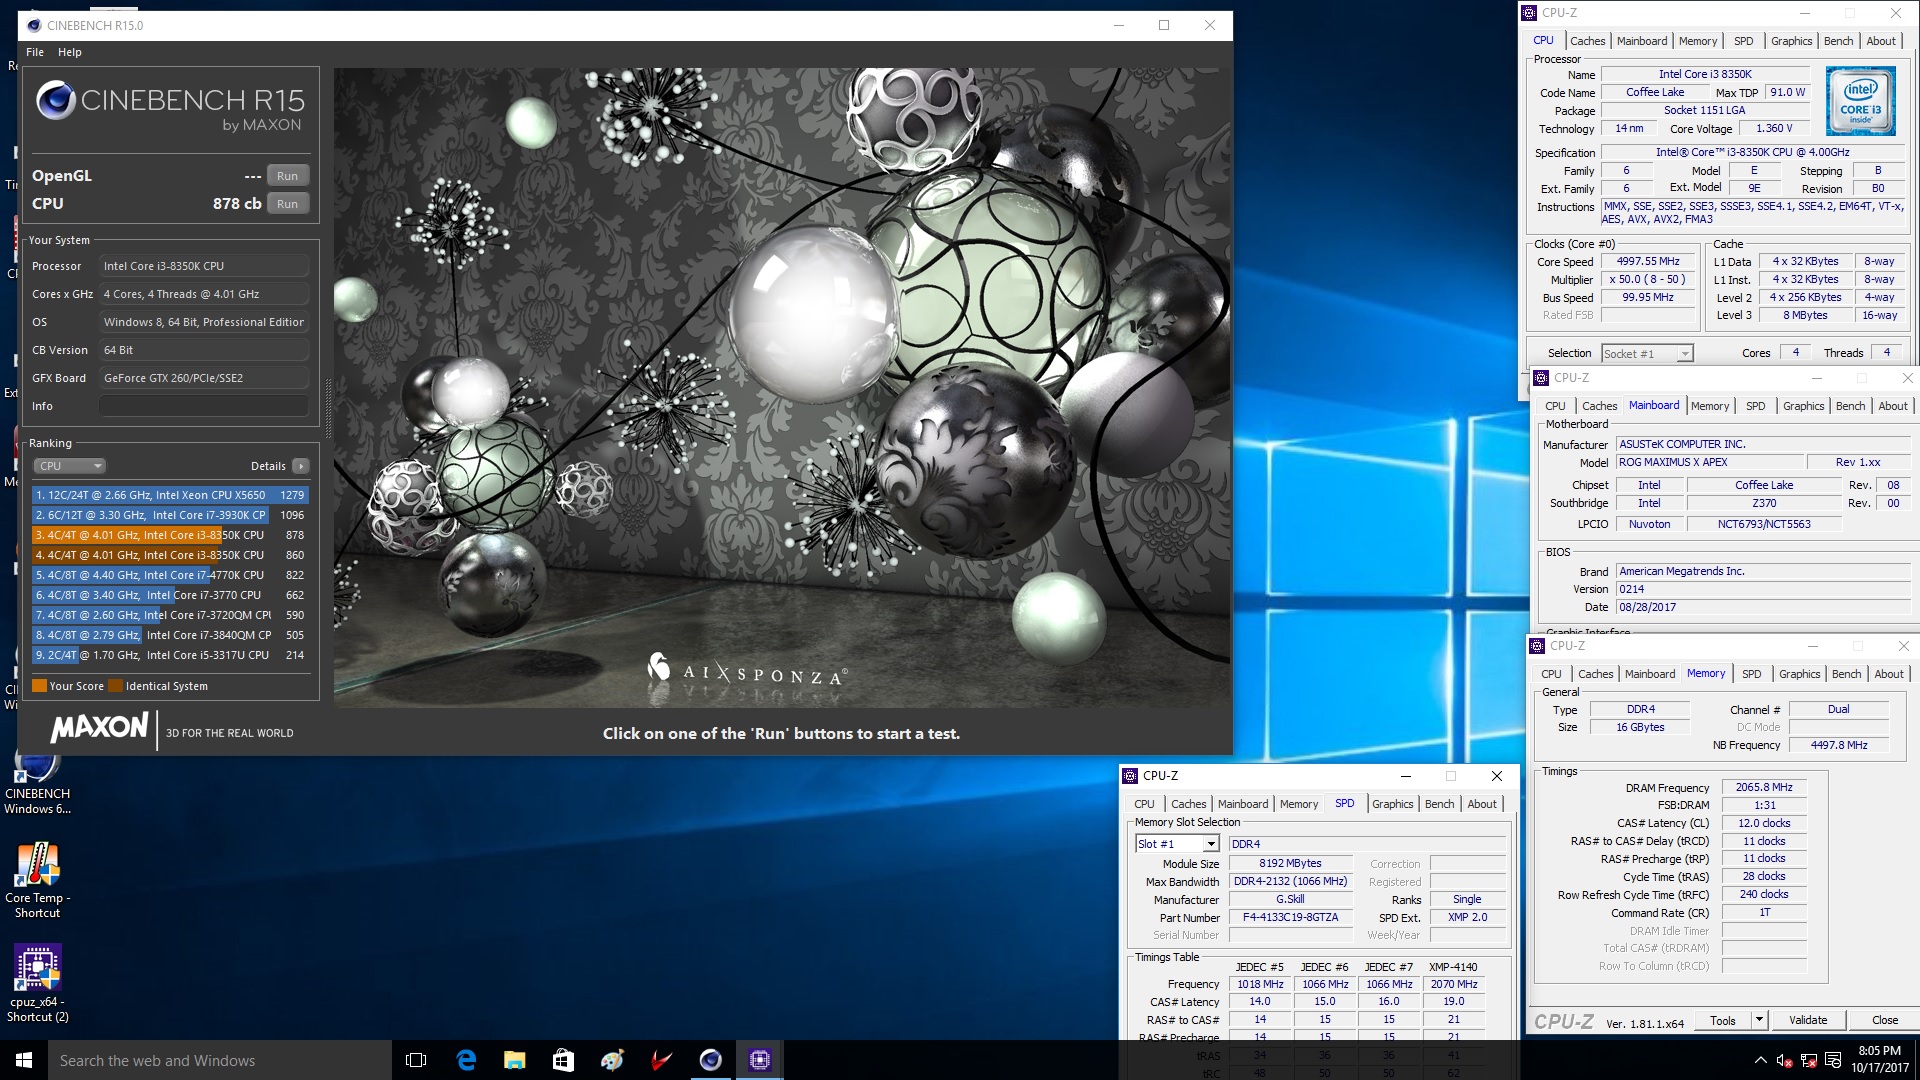The width and height of the screenshot is (1920, 1080).
Task: Select the Xeon X5650 ranking entry
Action: [170, 495]
